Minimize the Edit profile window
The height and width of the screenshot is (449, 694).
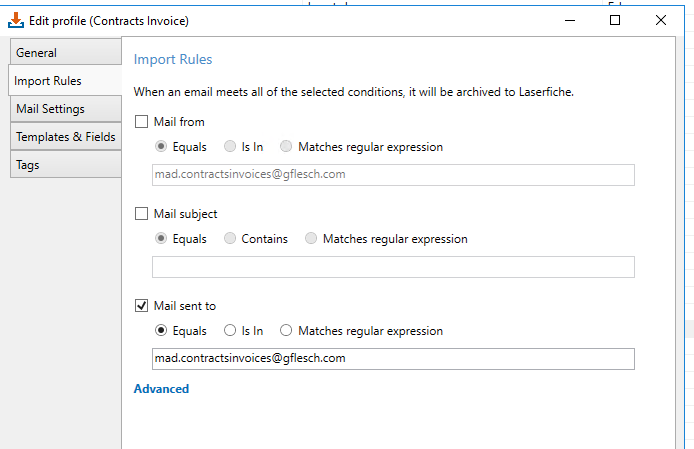570,20
